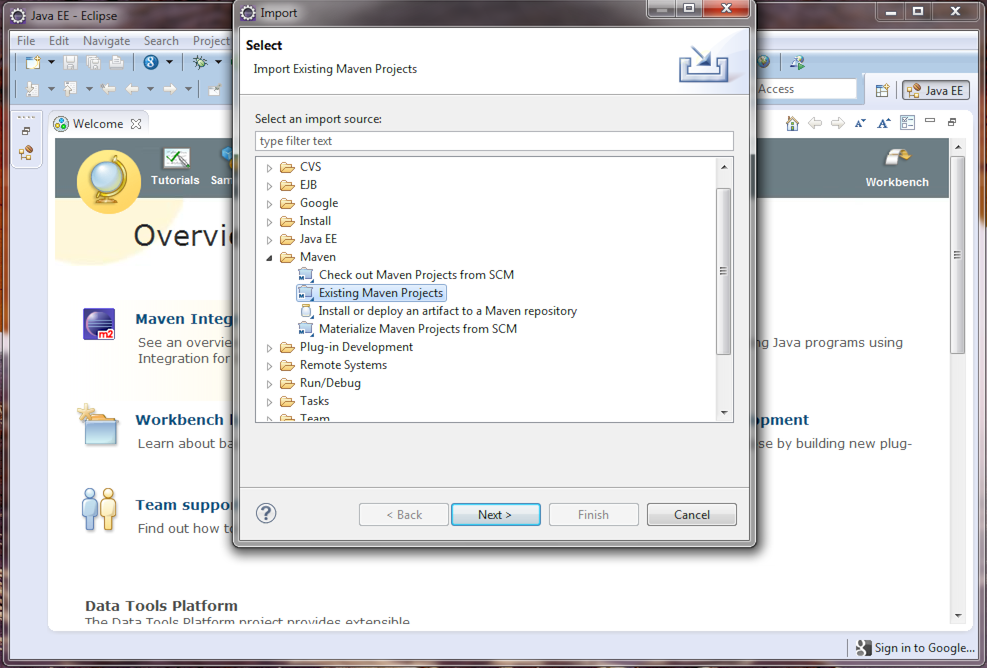Click the Next Annotation toolbar icon
Image resolution: width=987 pixels, height=668 pixels.
[x=32, y=89]
